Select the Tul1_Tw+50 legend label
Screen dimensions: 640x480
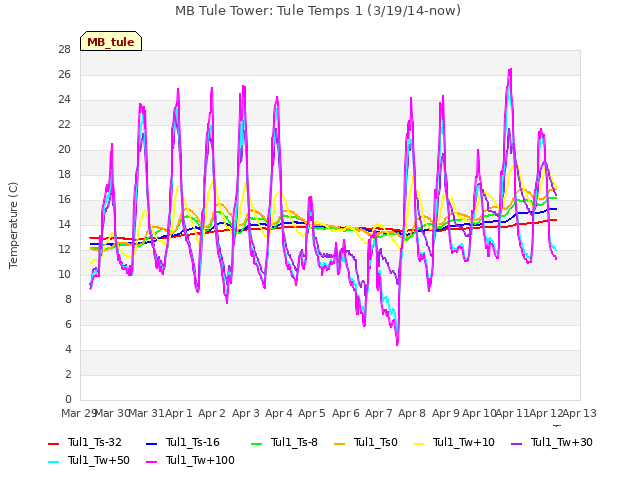(x=99, y=460)
